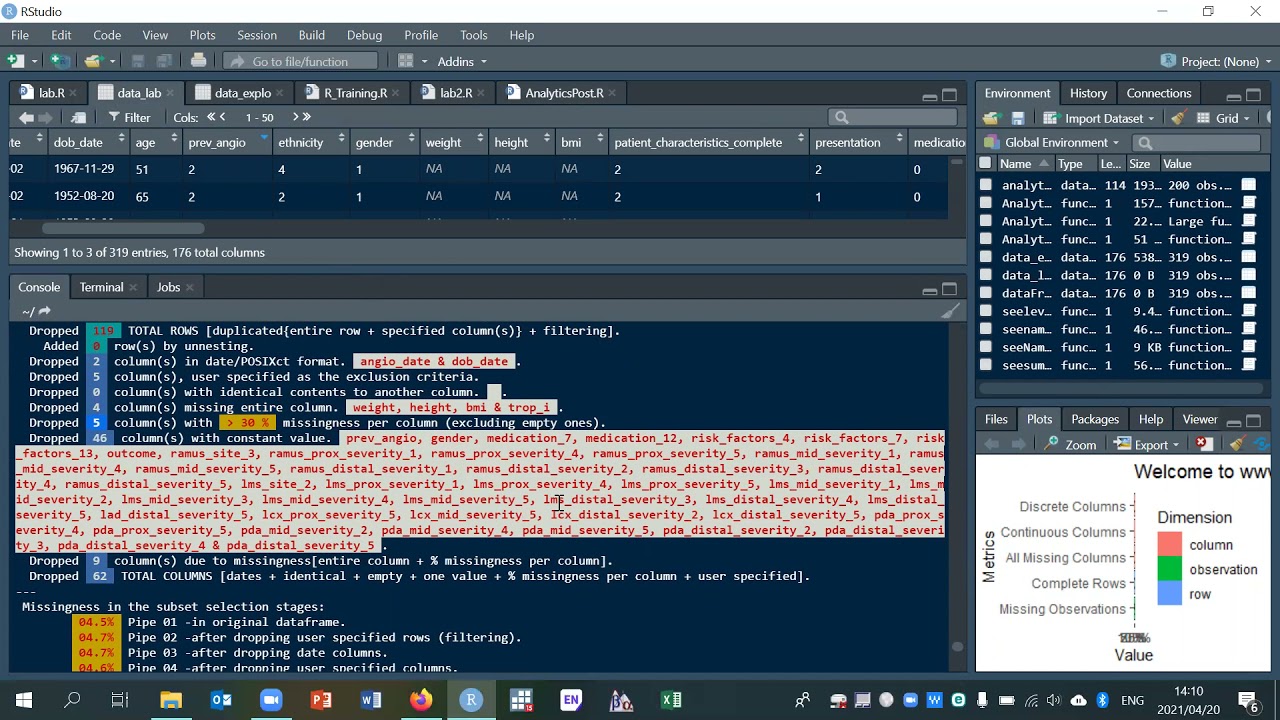Close the Jobs tab

coord(189,287)
